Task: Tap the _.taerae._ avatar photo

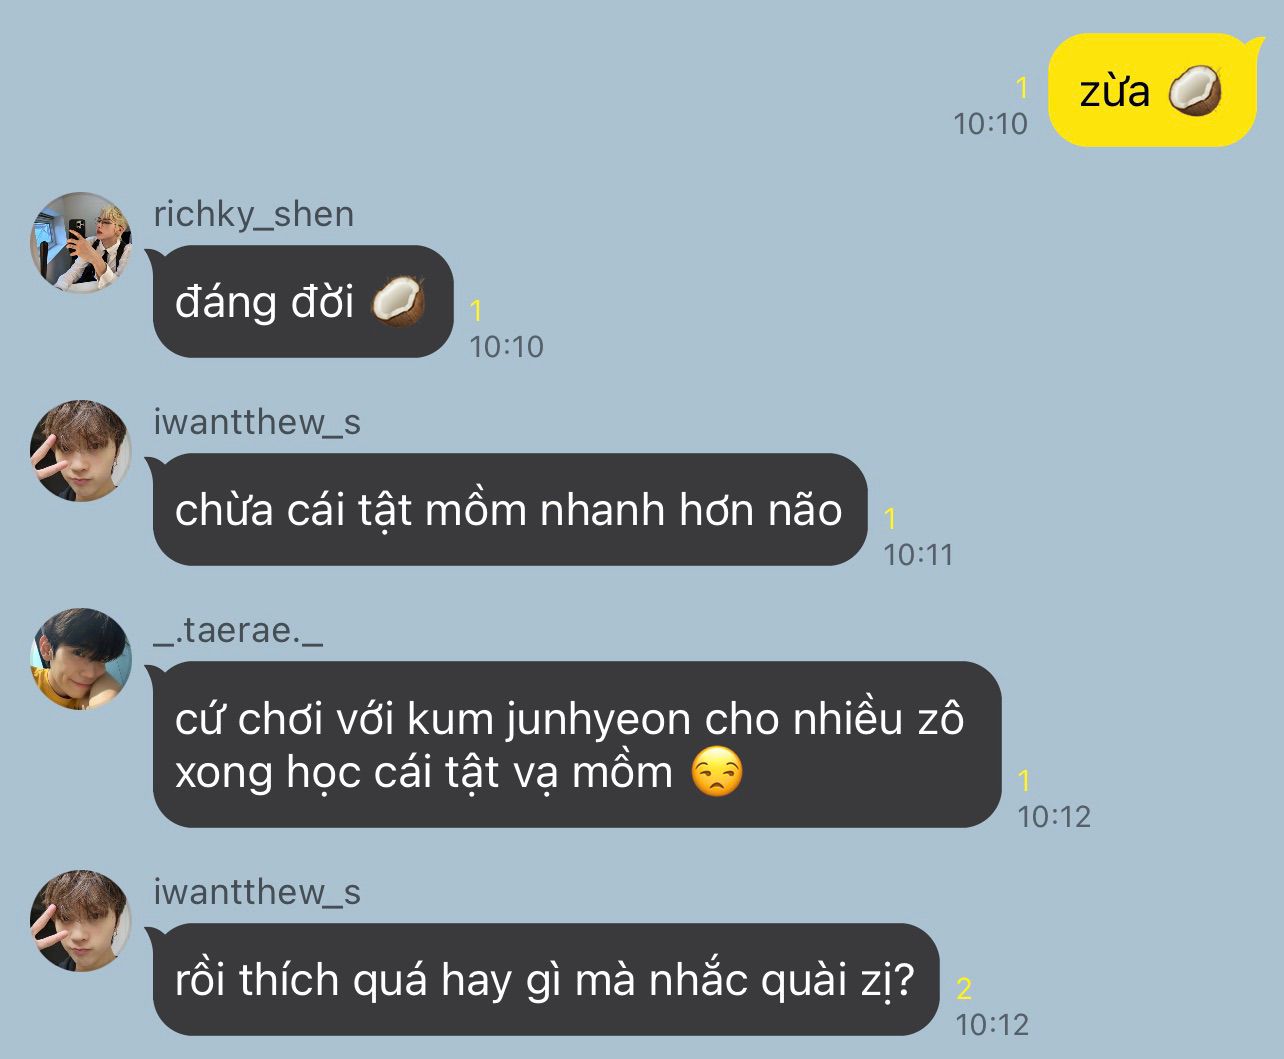Action: coord(81,659)
